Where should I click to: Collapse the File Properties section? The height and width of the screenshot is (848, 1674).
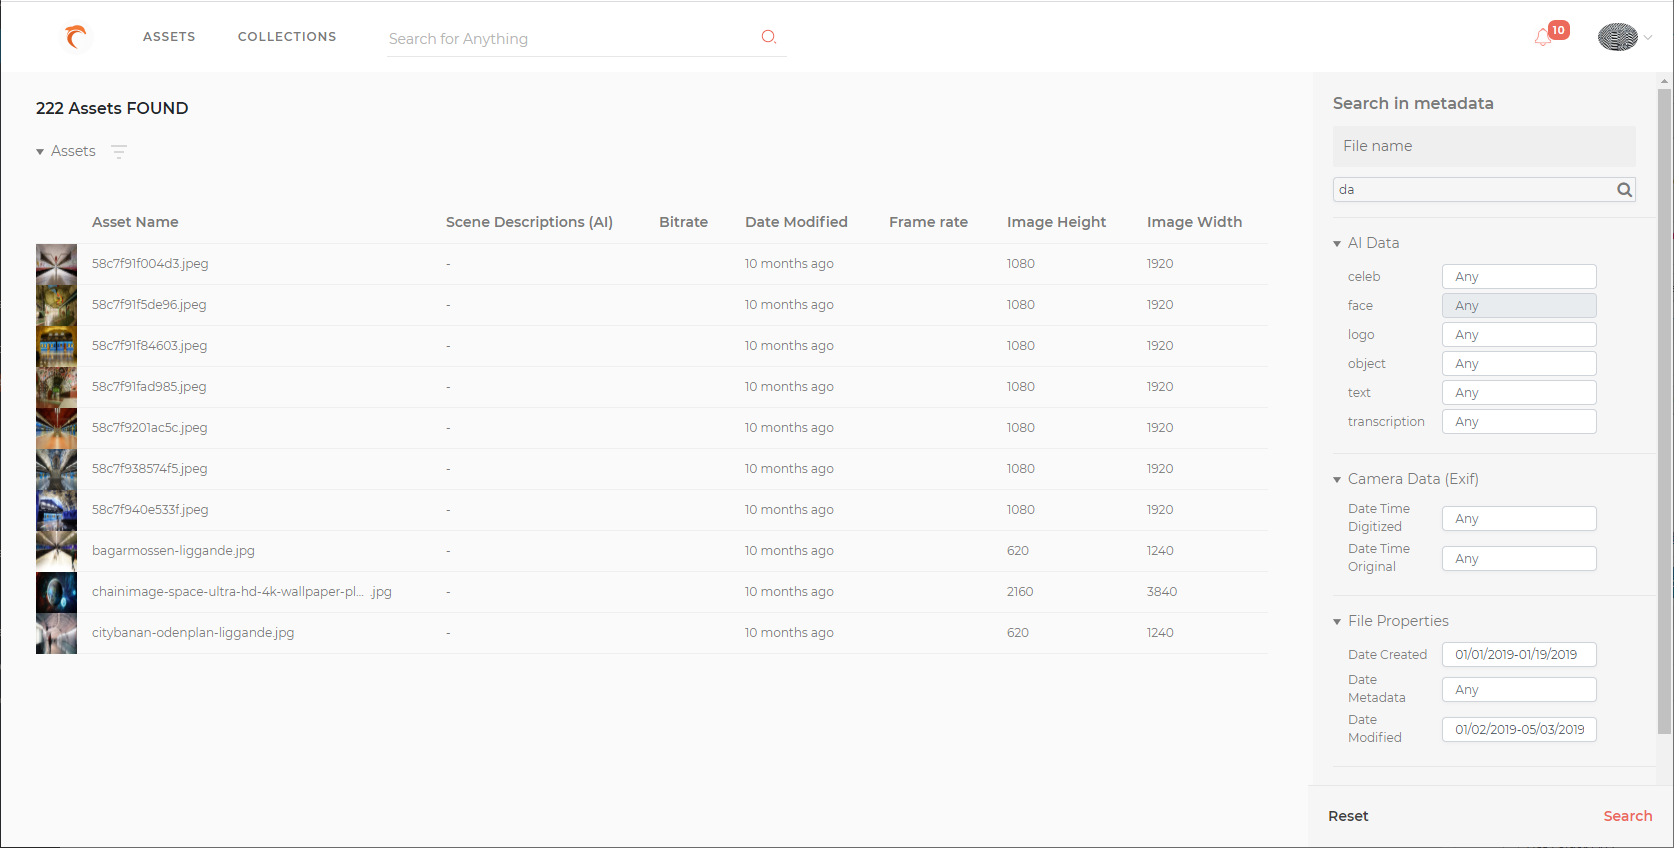(1337, 622)
